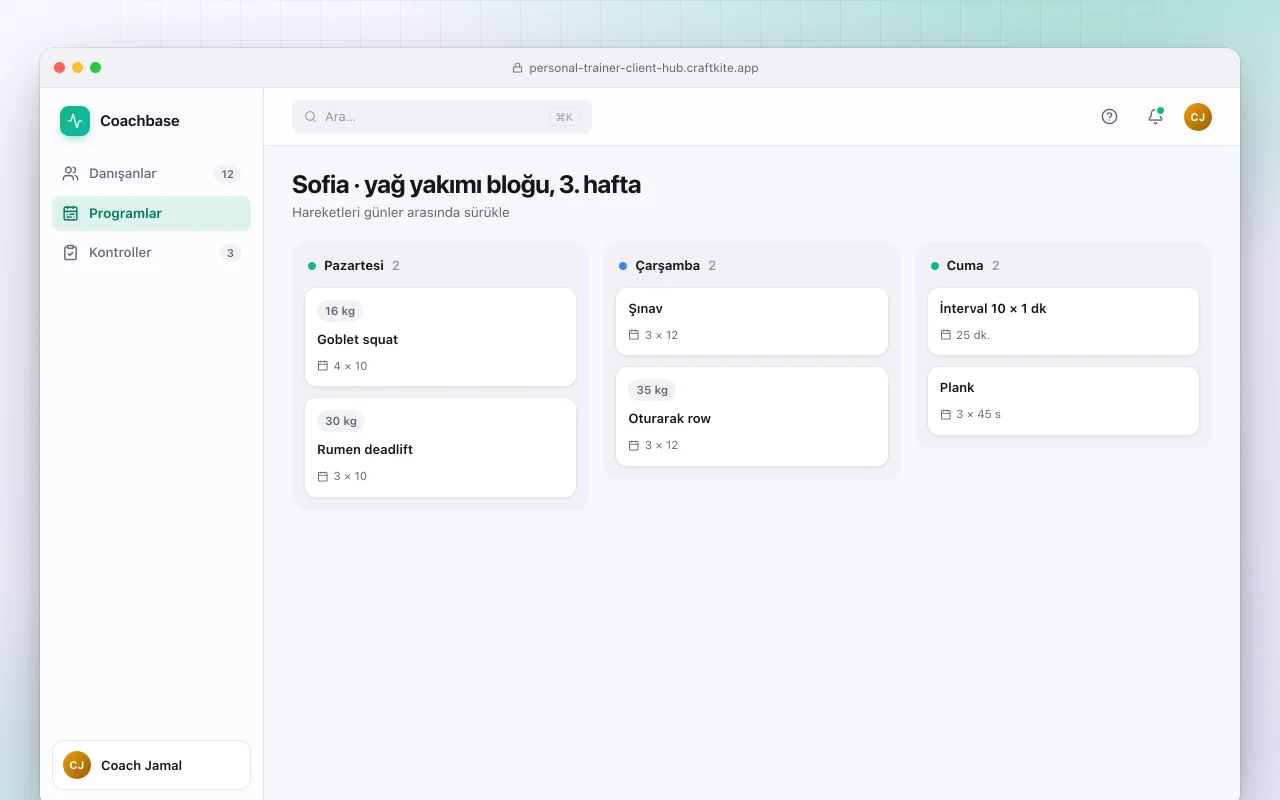Screen dimensions: 1280x800
Task: Focus the Ara… search field
Action: tap(442, 117)
